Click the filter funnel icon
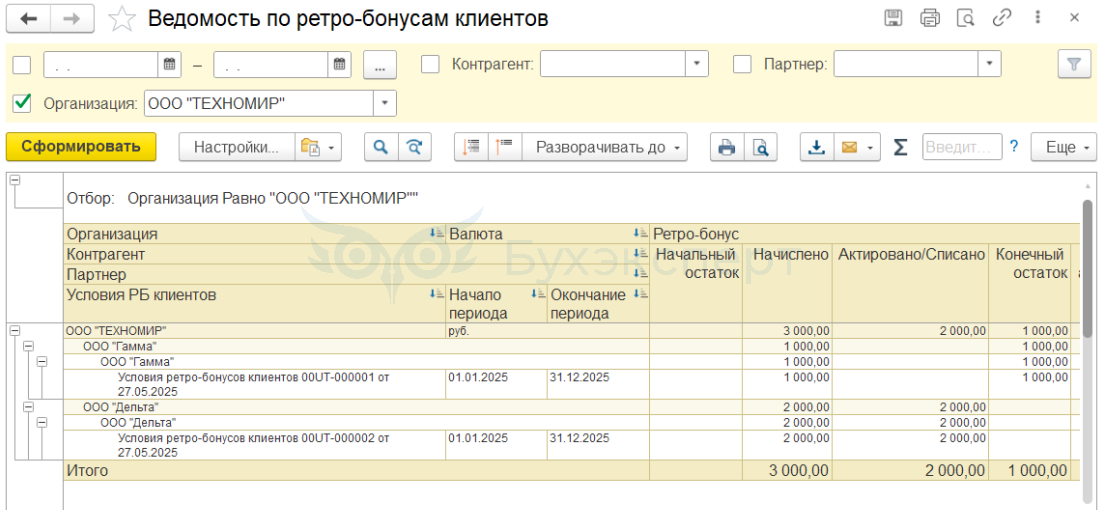Image resolution: width=1102 pixels, height=510 pixels. [x=1074, y=65]
